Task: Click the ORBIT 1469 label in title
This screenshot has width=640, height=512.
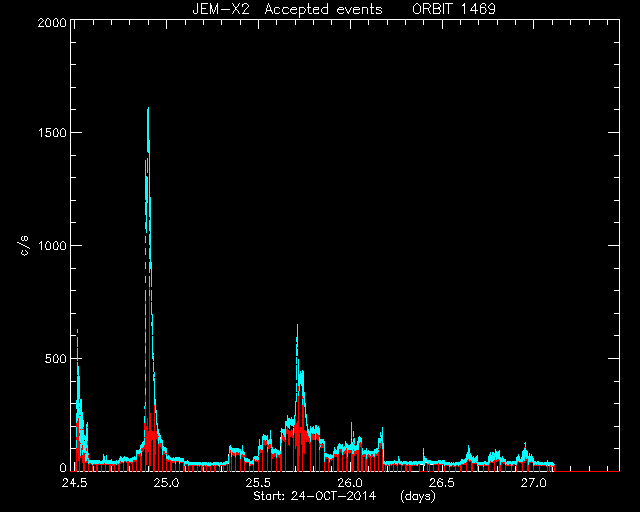Action: coord(454,9)
